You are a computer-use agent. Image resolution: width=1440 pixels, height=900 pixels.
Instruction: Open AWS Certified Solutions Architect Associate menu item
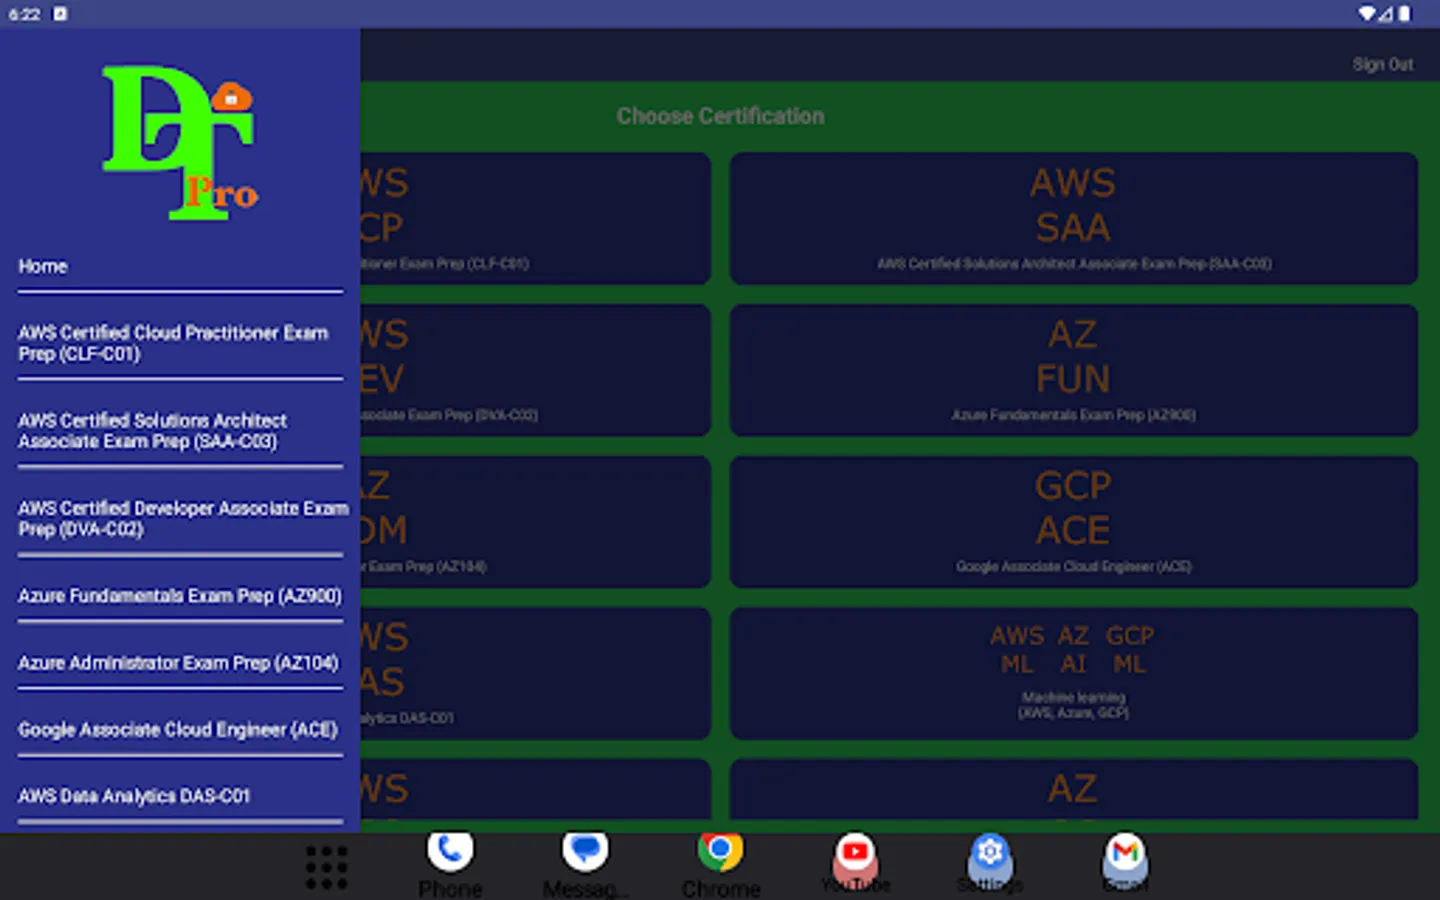point(180,431)
